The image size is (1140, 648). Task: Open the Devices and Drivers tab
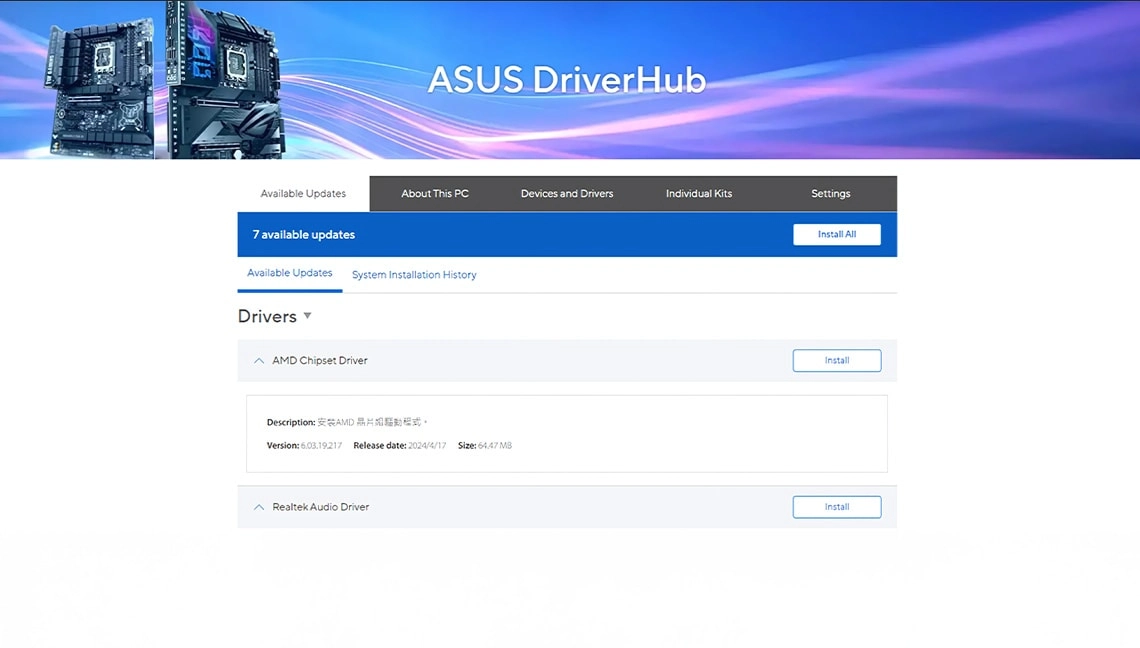tap(567, 193)
